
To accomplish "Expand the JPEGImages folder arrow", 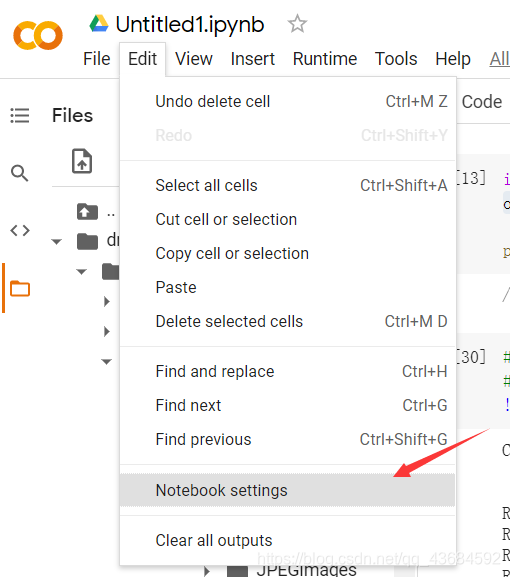I will pos(207,571).
